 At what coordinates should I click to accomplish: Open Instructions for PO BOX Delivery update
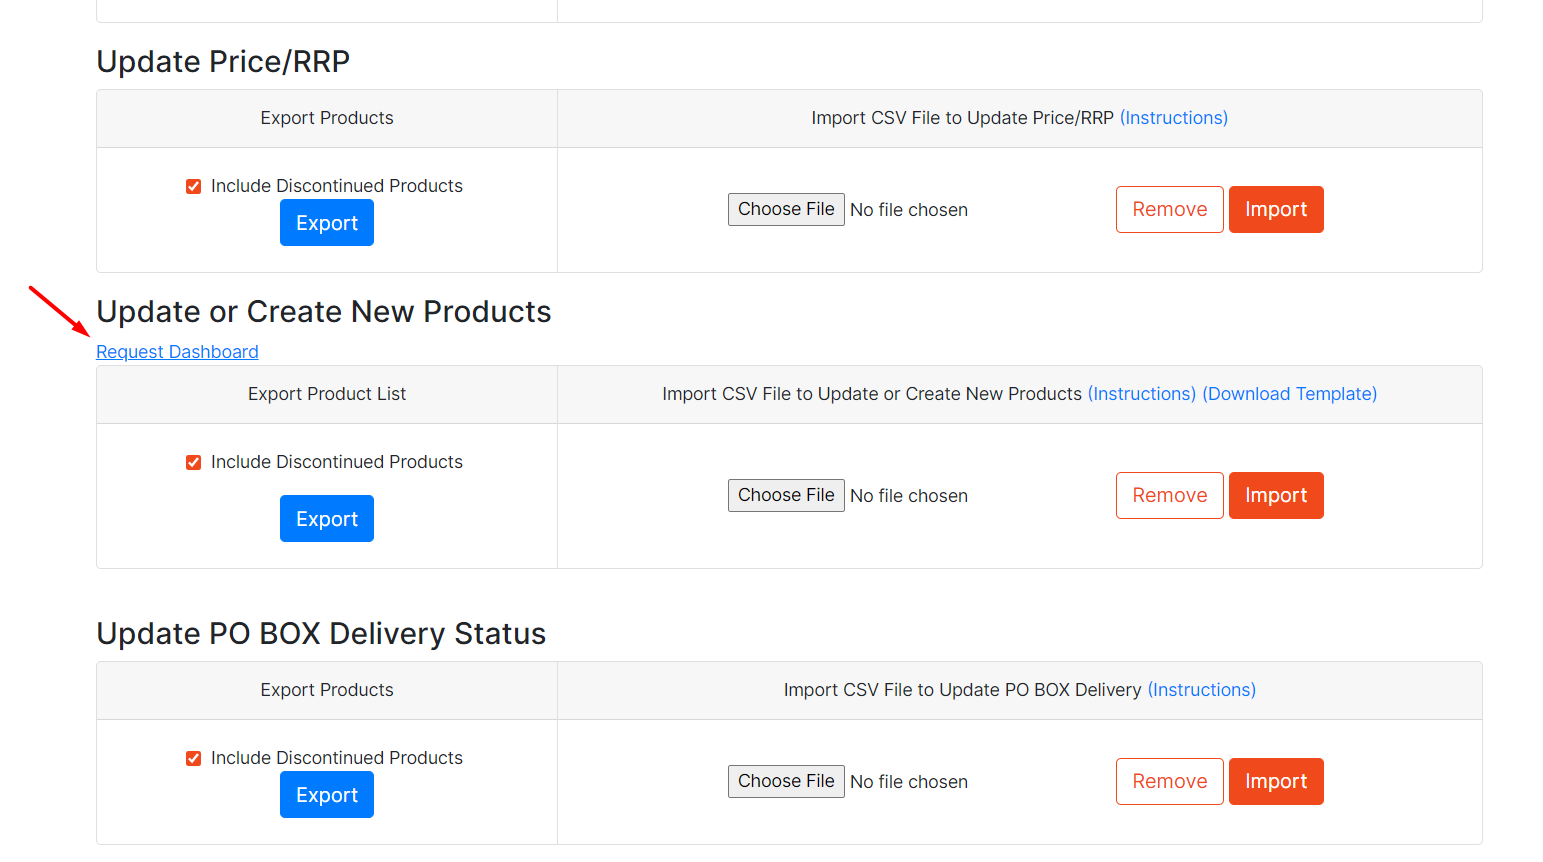point(1201,690)
